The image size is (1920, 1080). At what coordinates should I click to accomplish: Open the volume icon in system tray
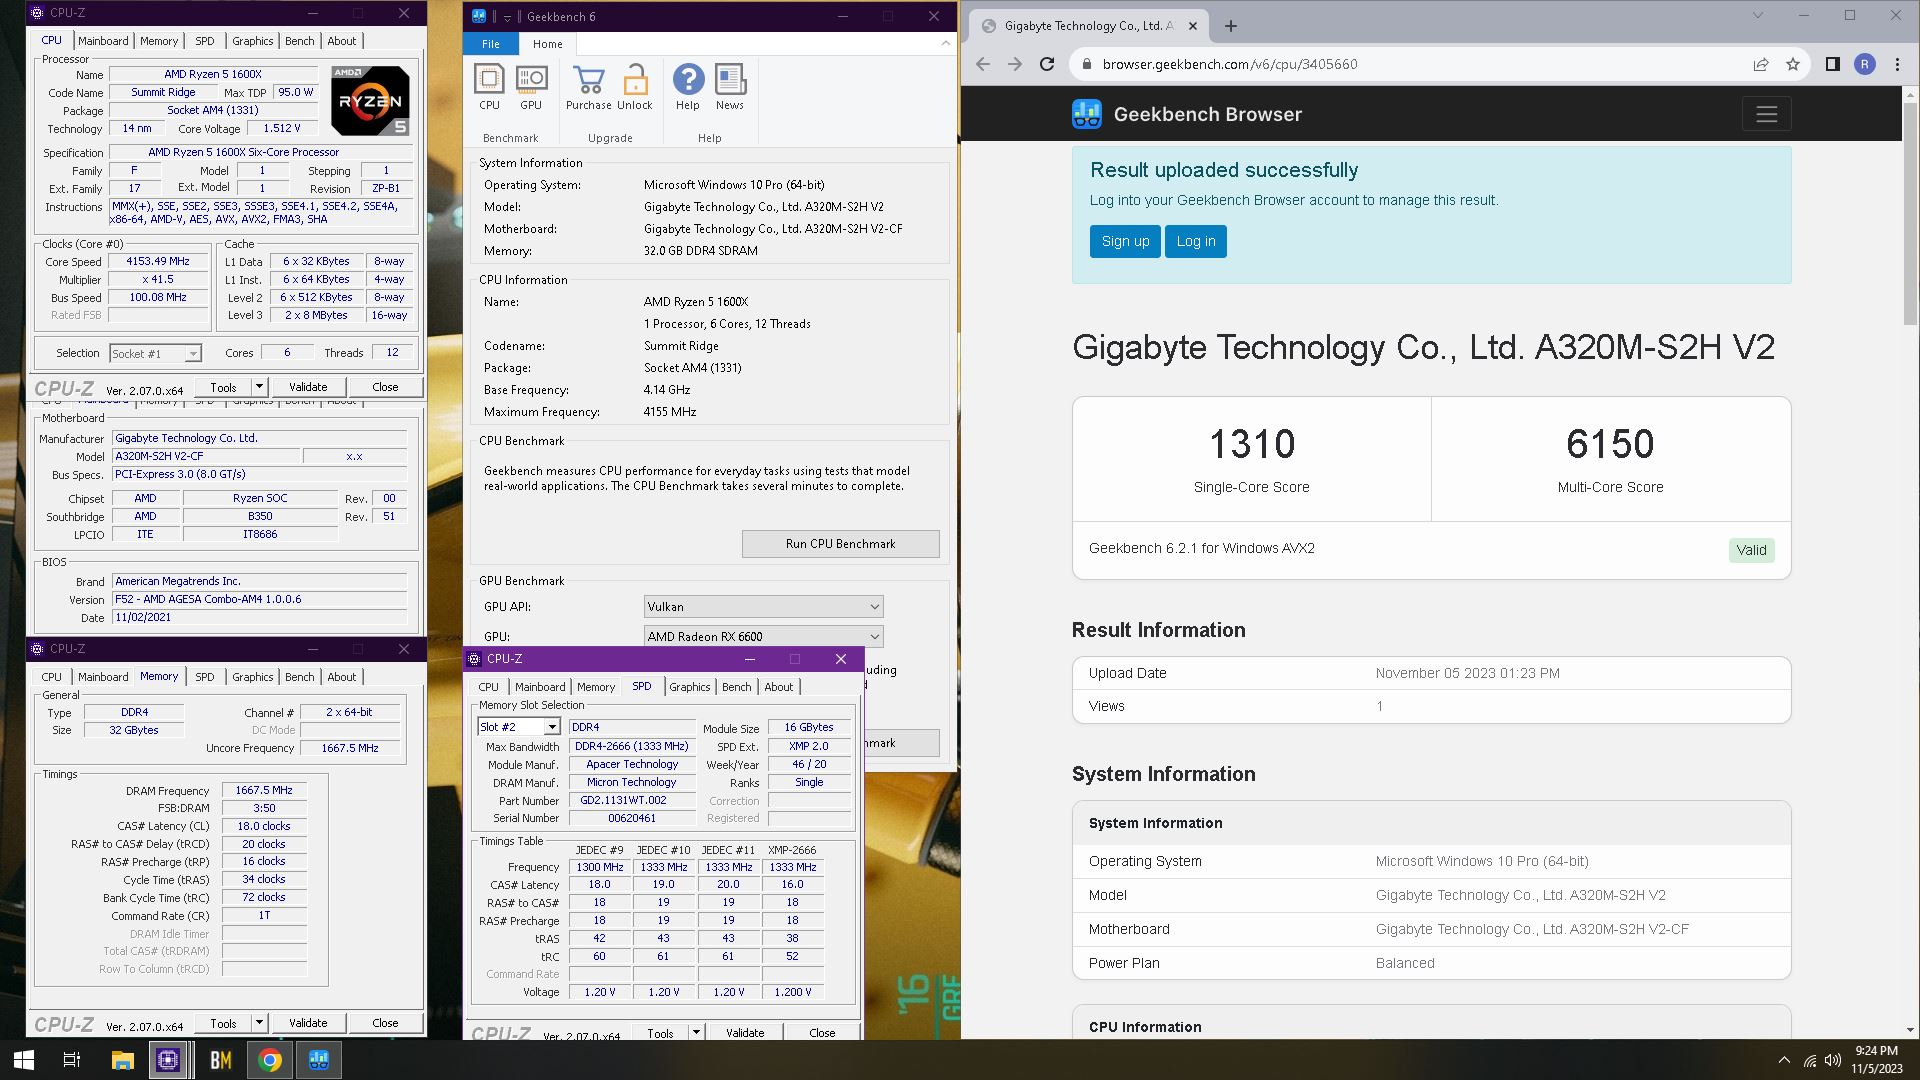(x=1833, y=1060)
